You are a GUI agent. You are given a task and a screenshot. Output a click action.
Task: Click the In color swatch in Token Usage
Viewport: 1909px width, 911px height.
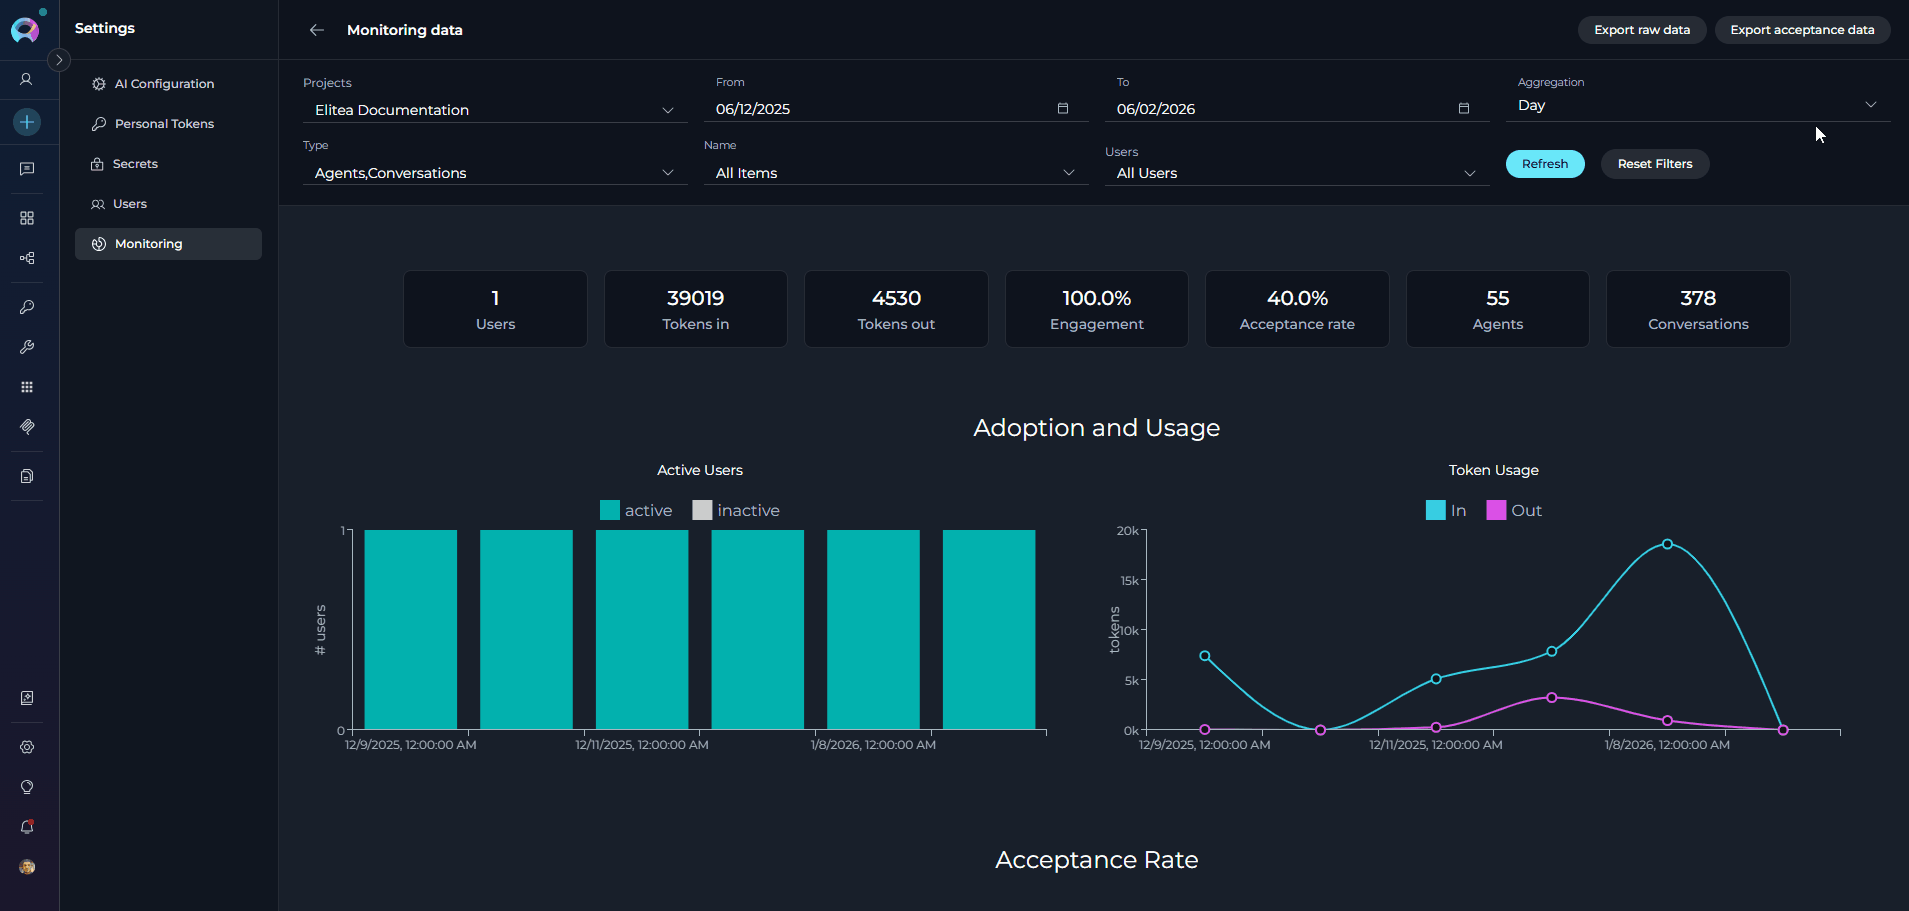point(1435,510)
